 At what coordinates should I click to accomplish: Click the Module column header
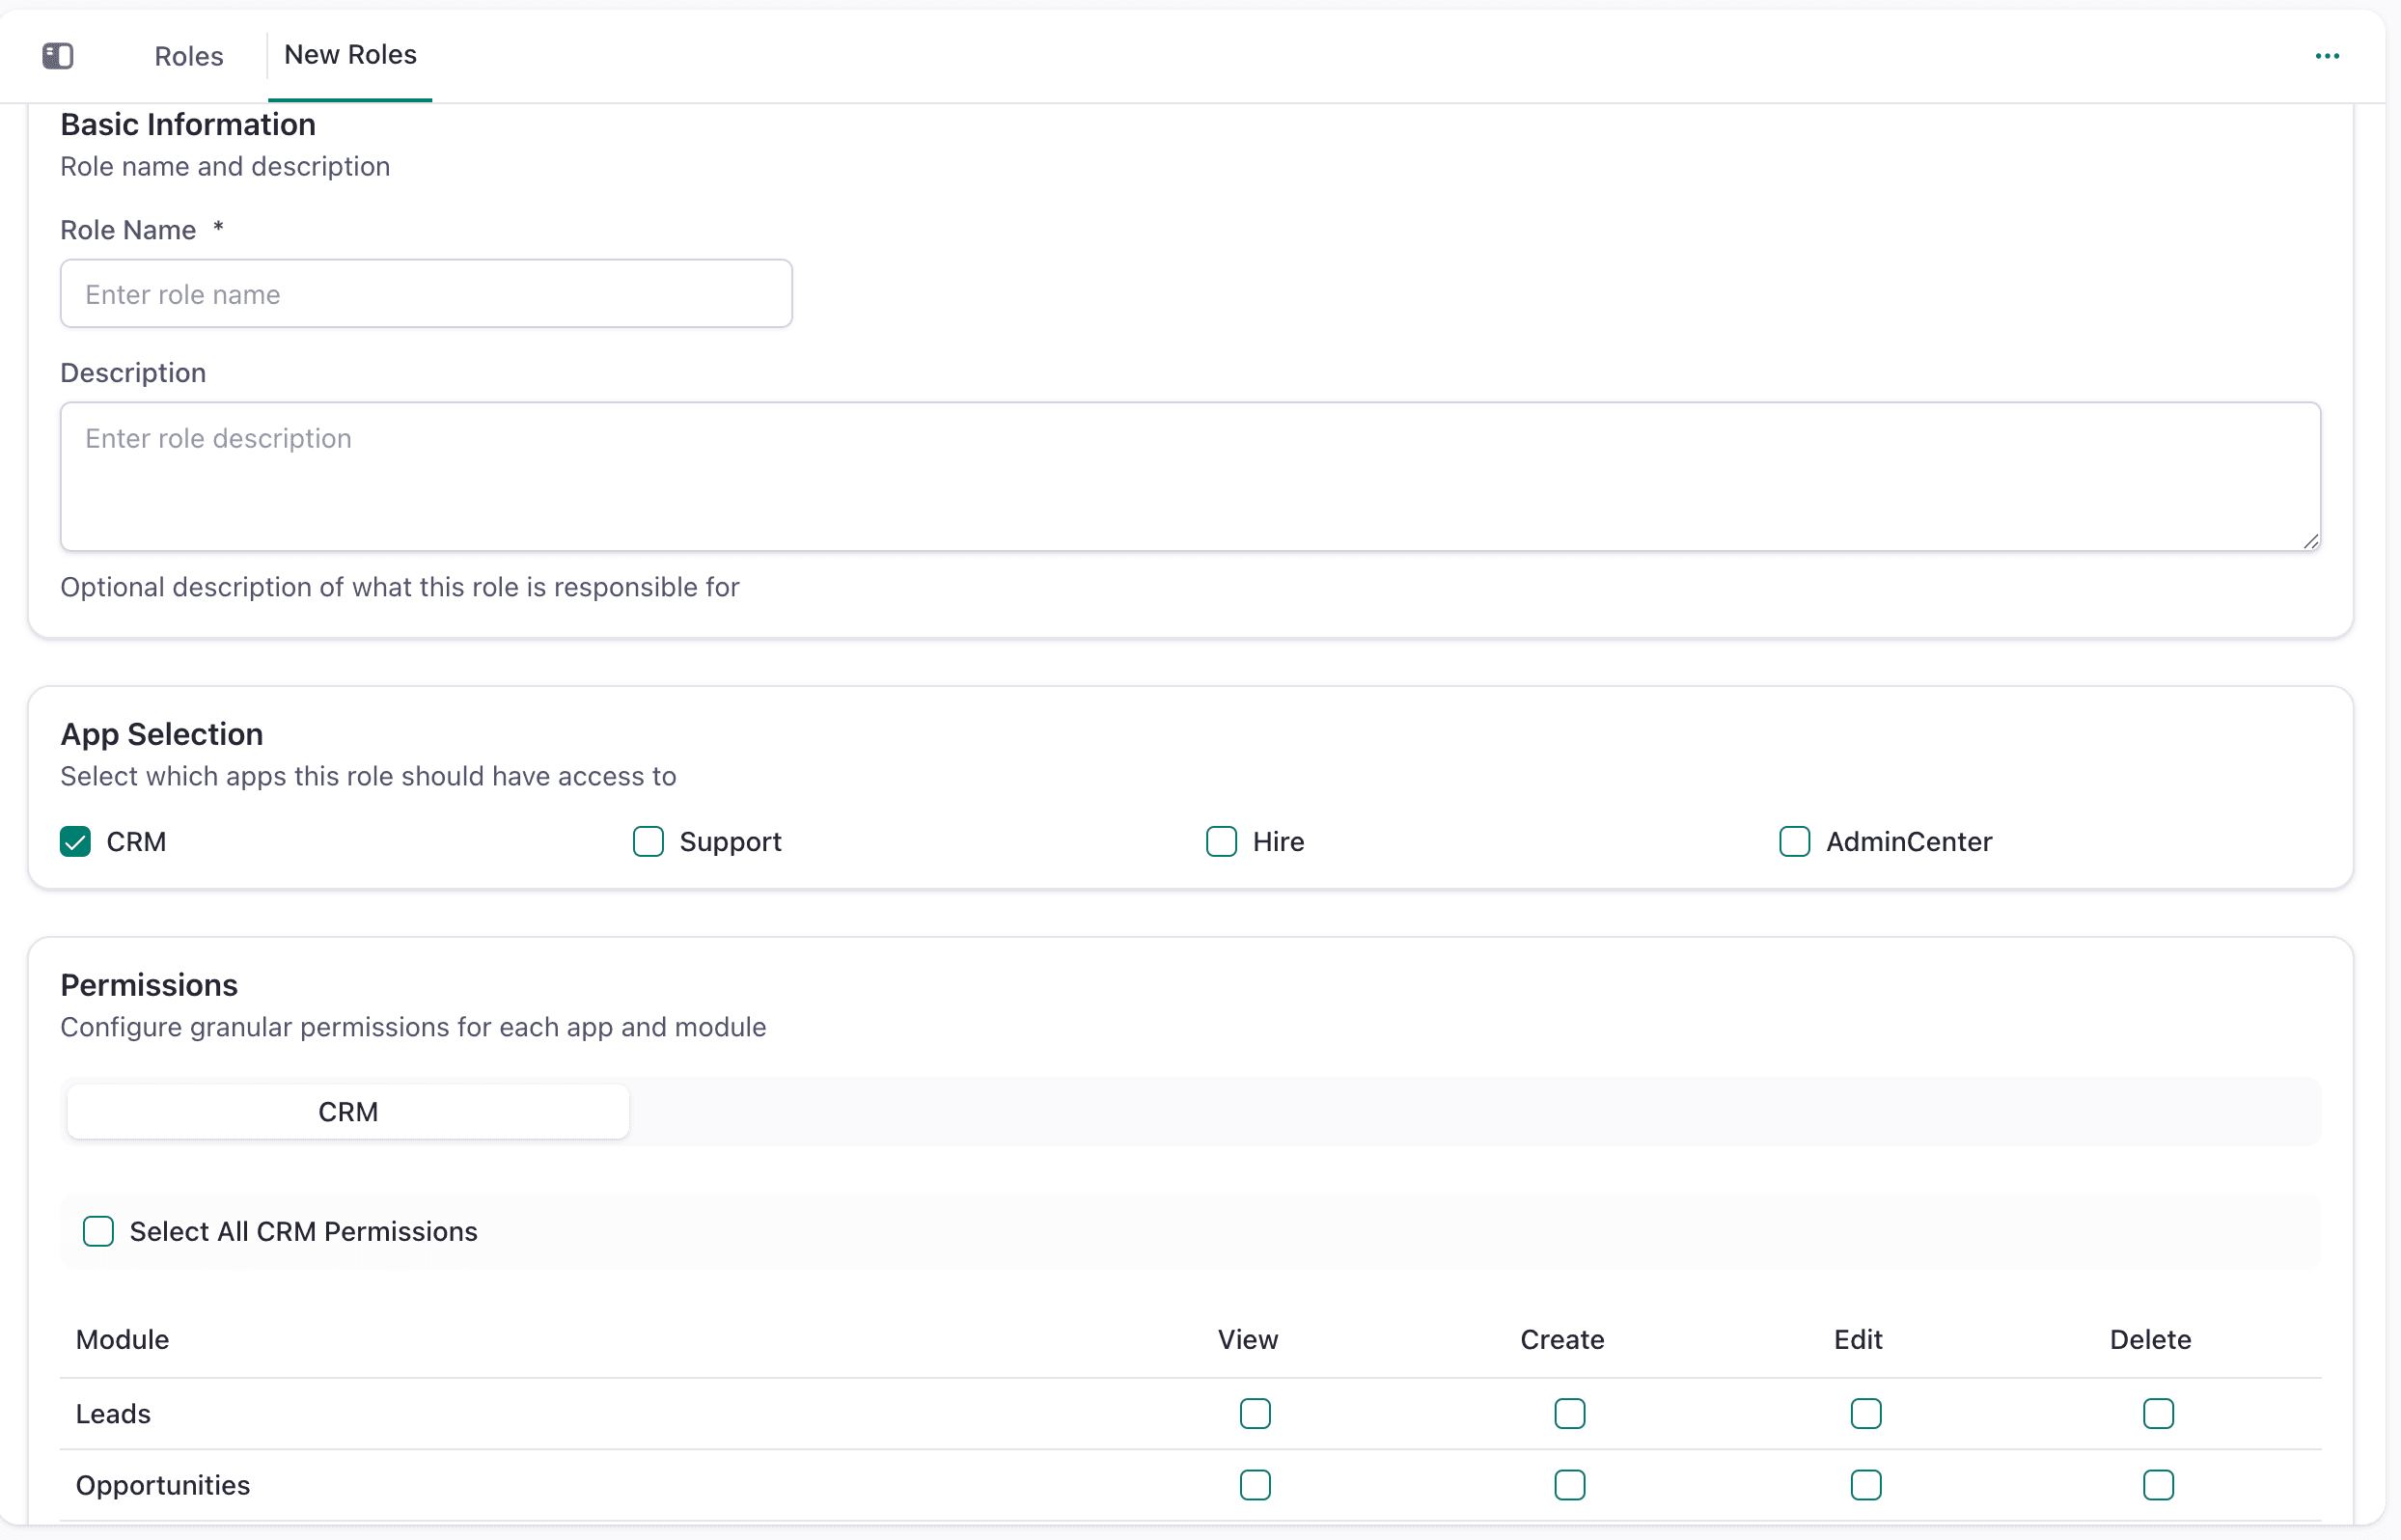click(x=123, y=1340)
